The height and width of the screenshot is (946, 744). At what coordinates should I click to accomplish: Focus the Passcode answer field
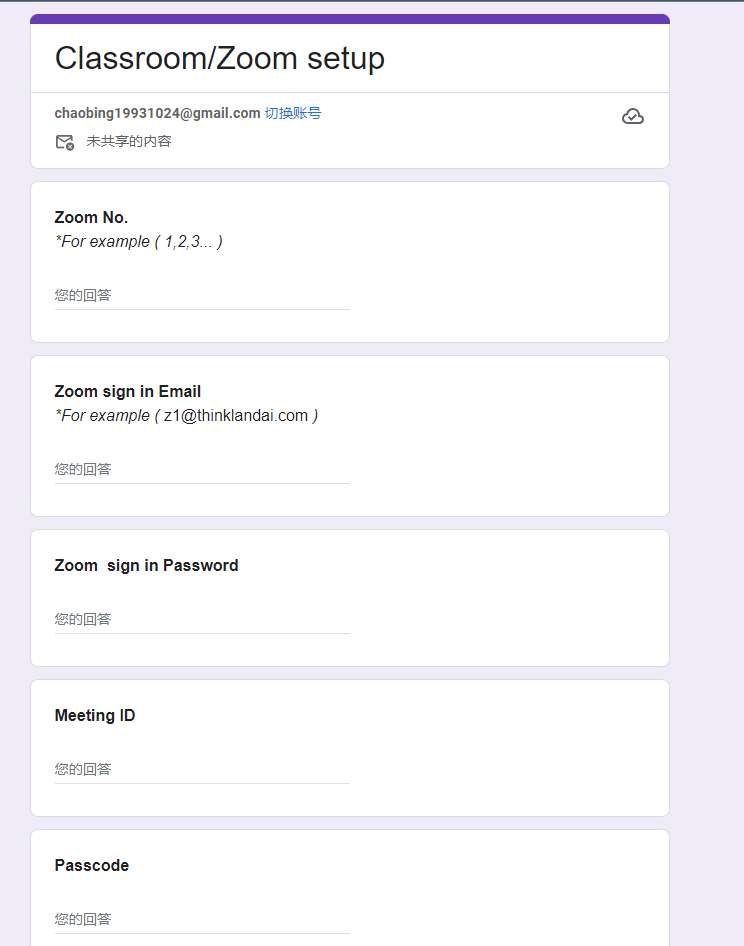pyautogui.click(x=202, y=920)
